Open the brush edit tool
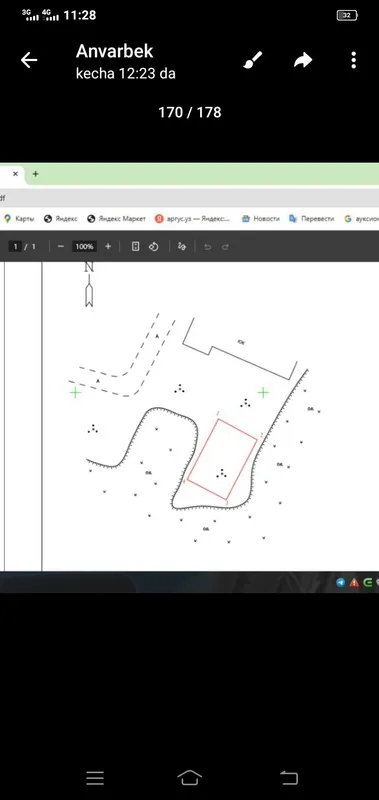 point(252,60)
